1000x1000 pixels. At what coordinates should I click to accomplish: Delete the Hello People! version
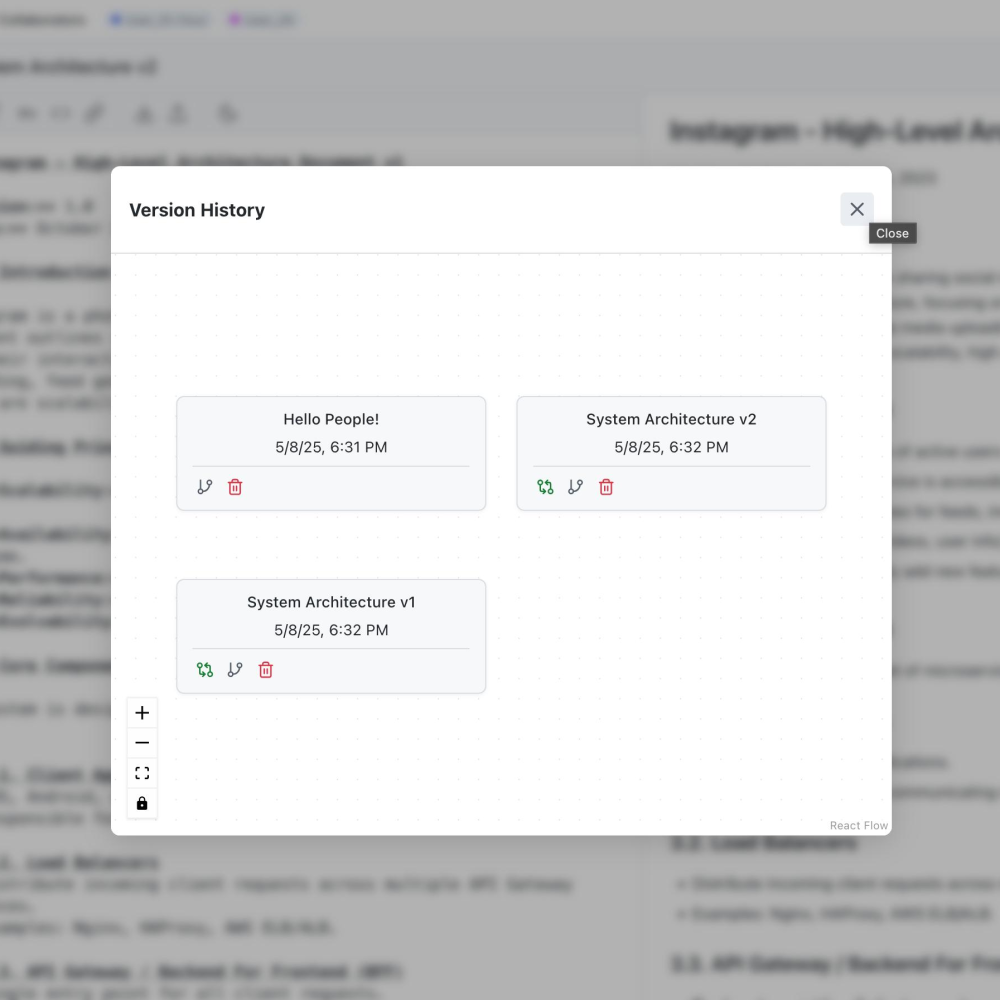click(235, 487)
